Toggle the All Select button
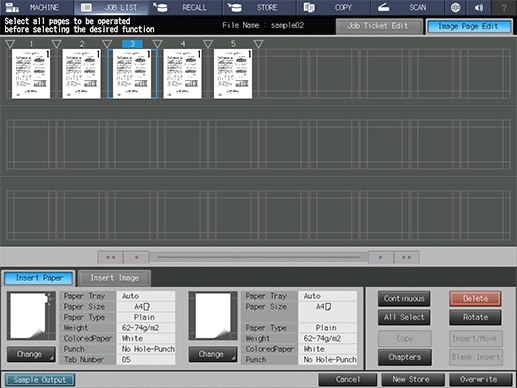The height and width of the screenshot is (388, 517). [404, 317]
